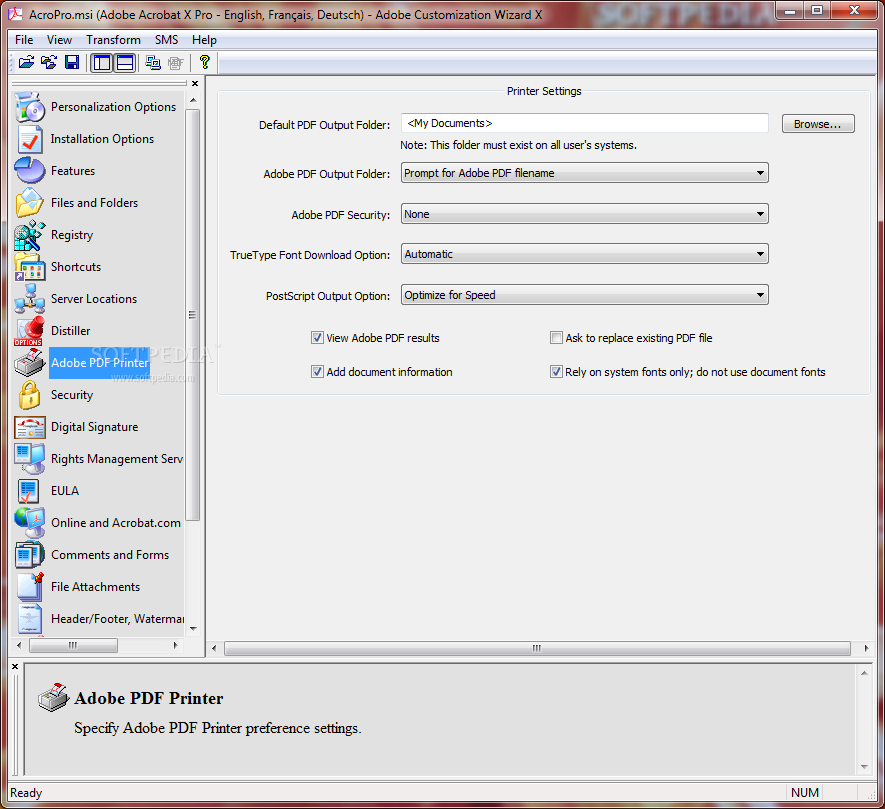Click main panel horizontal scrollbar right arrow
Viewport: 885px width, 809px height.
pyautogui.click(x=866, y=648)
